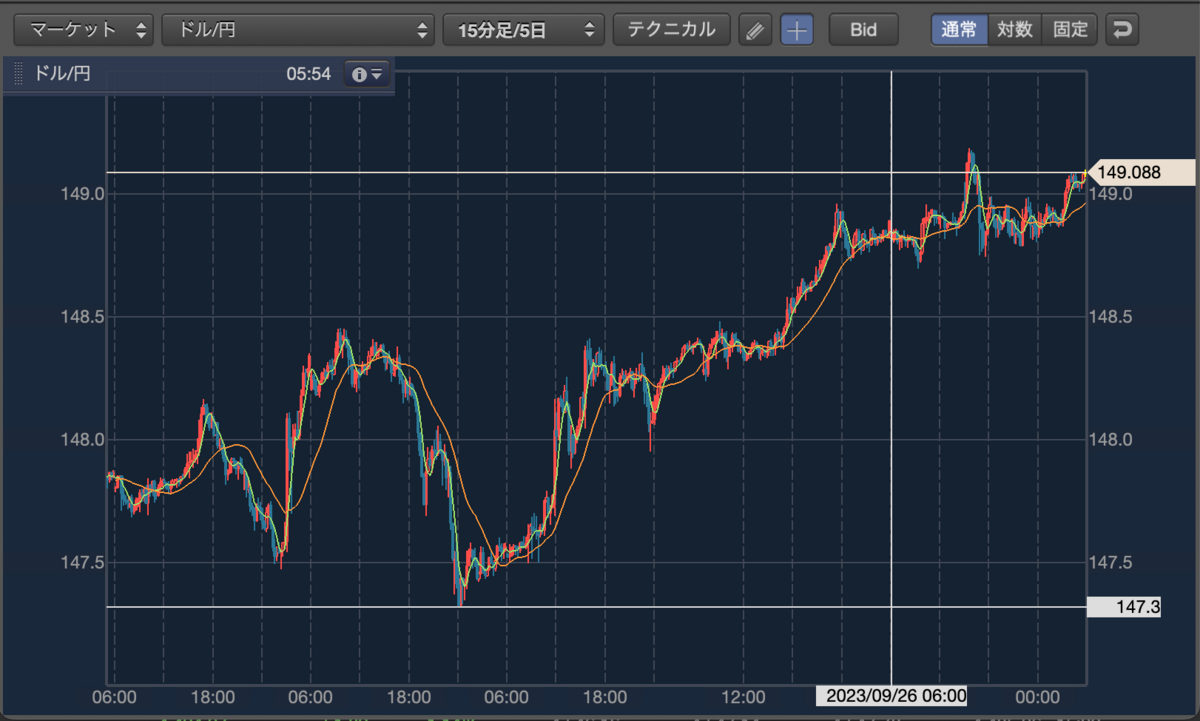Open the ドル/円 currency pair selector
The width and height of the screenshot is (1200, 721).
tap(298, 30)
